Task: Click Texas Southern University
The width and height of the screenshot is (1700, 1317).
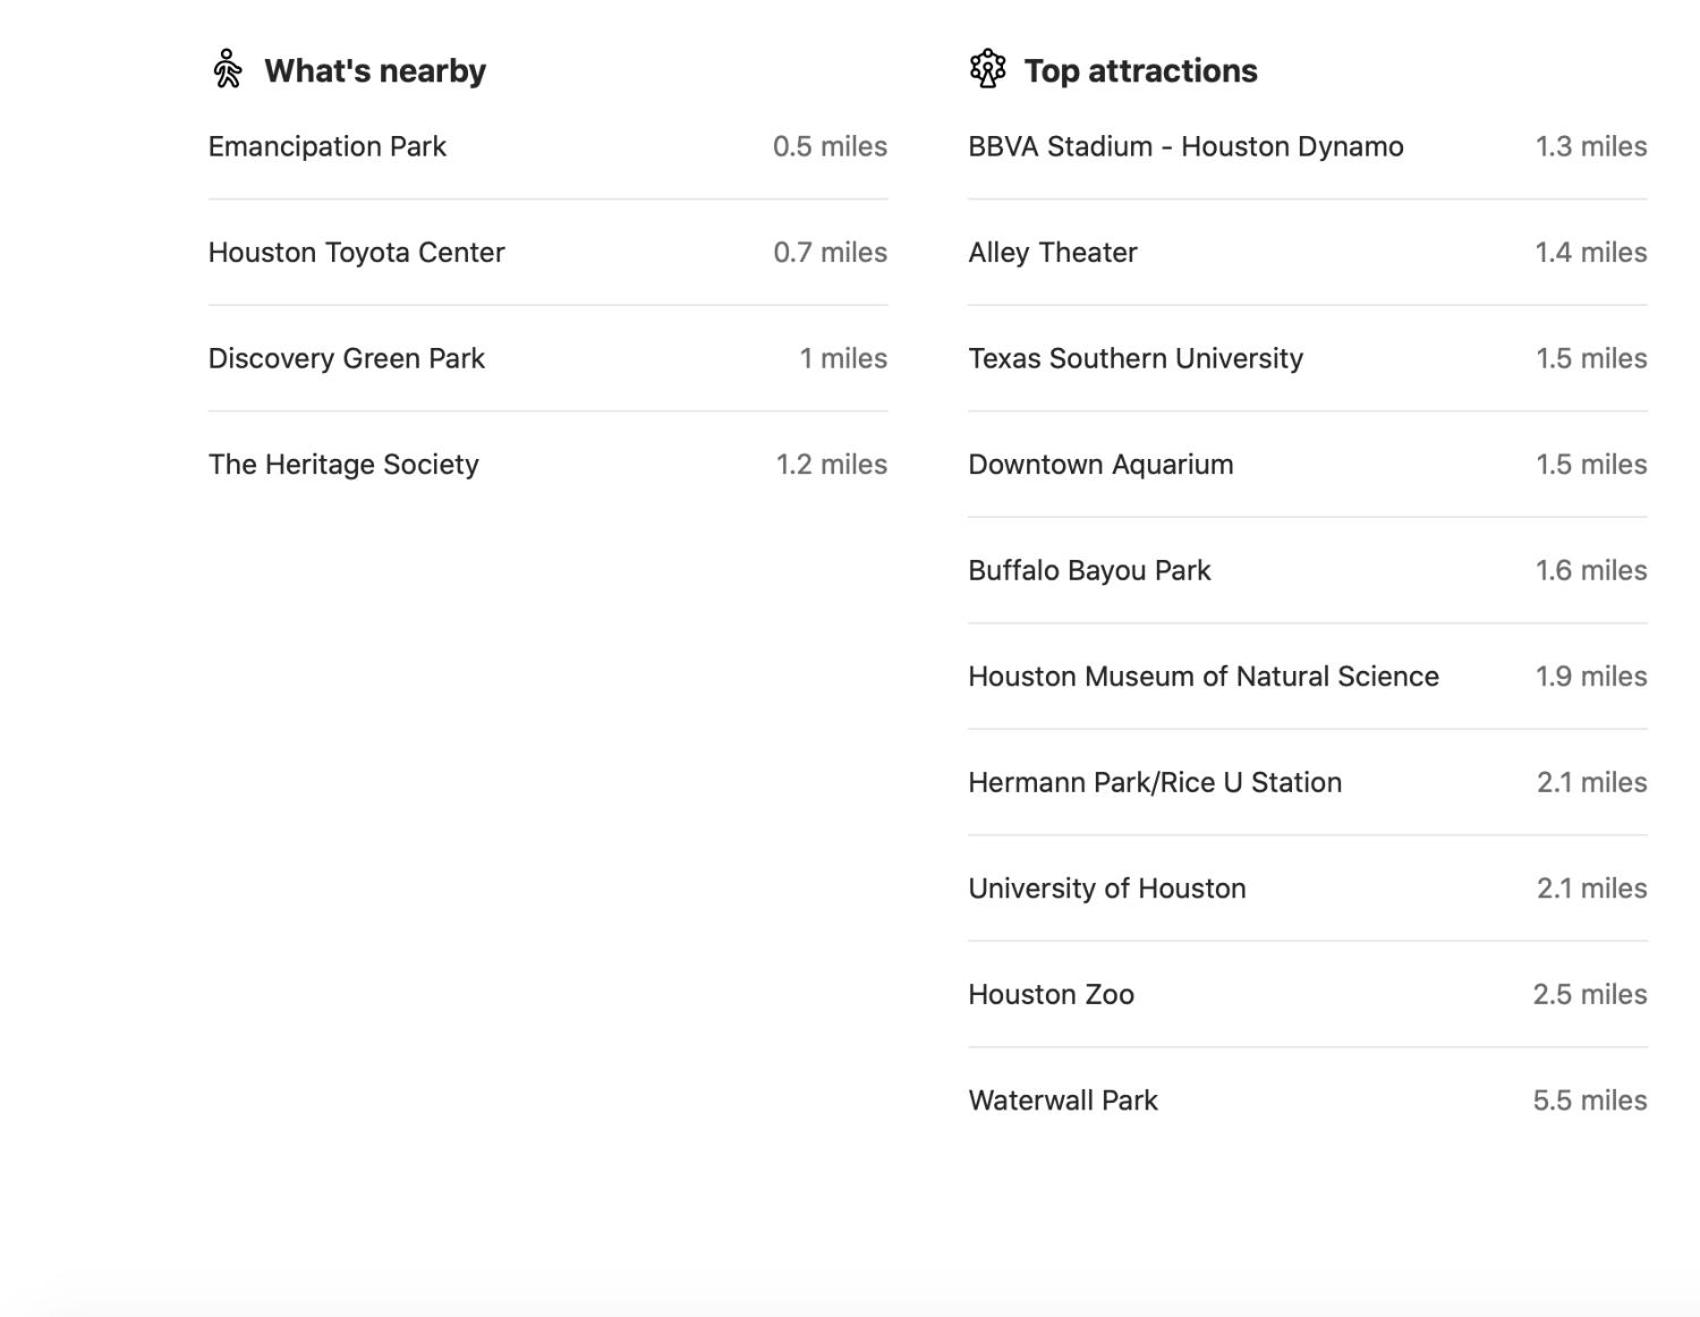Action: [x=1136, y=359]
